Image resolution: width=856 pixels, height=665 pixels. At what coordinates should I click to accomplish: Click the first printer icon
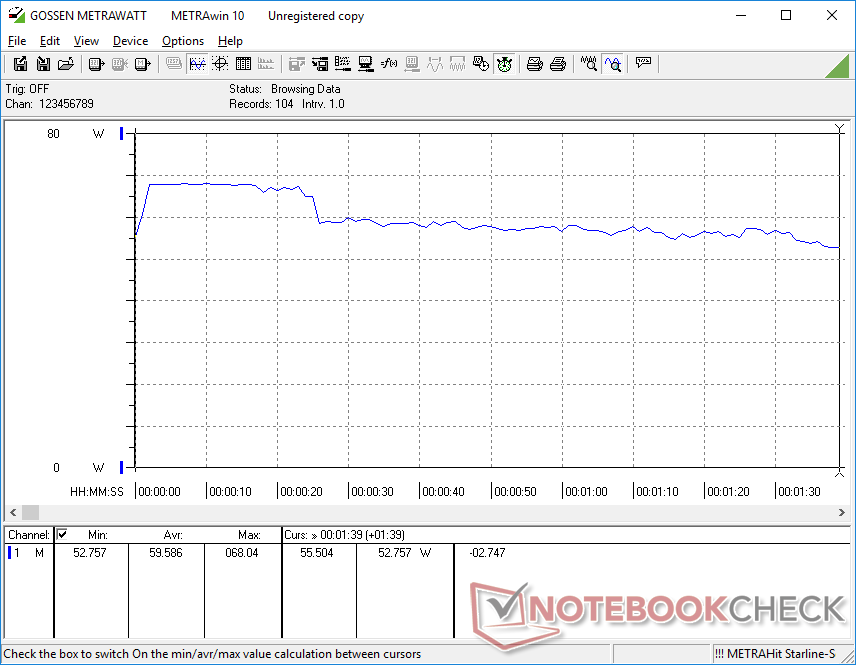[535, 64]
